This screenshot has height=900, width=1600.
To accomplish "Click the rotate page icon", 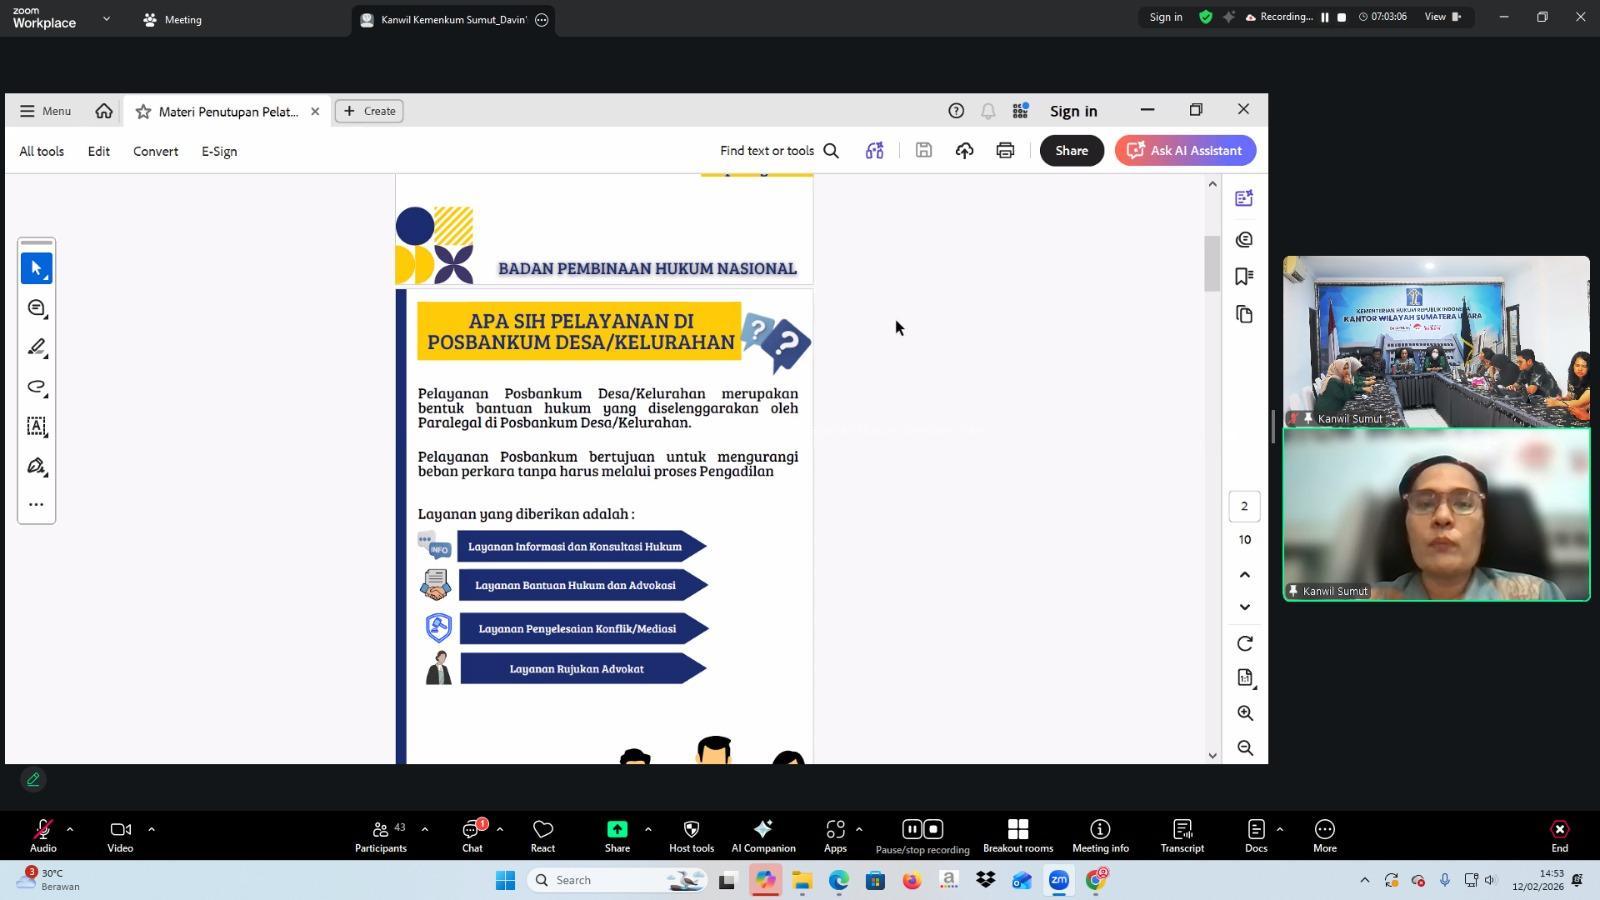I will tap(1244, 643).
